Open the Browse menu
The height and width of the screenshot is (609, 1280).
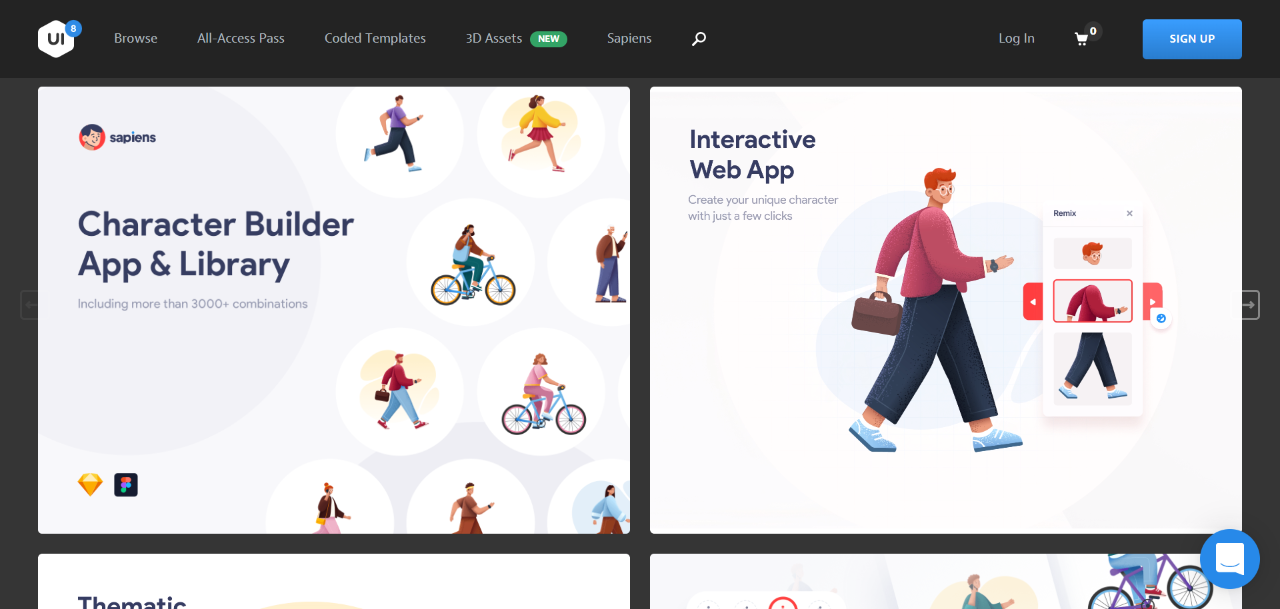136,38
